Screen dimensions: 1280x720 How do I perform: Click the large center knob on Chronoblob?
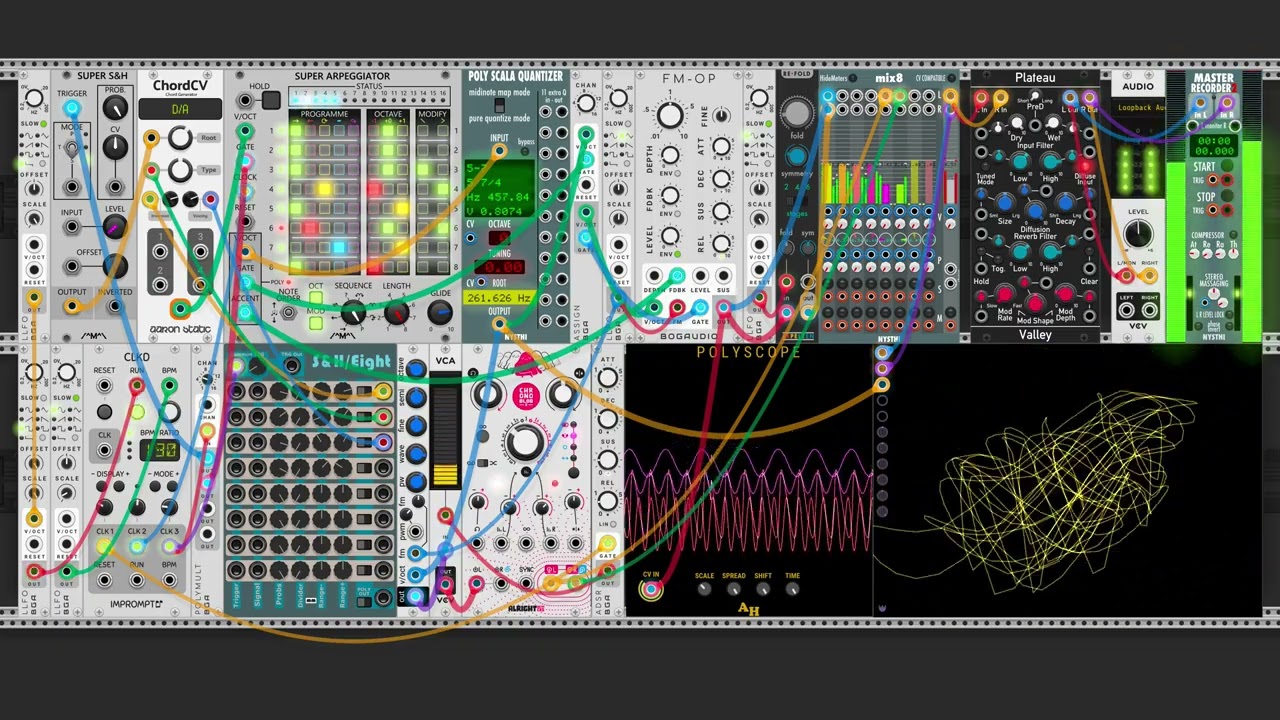click(x=525, y=443)
